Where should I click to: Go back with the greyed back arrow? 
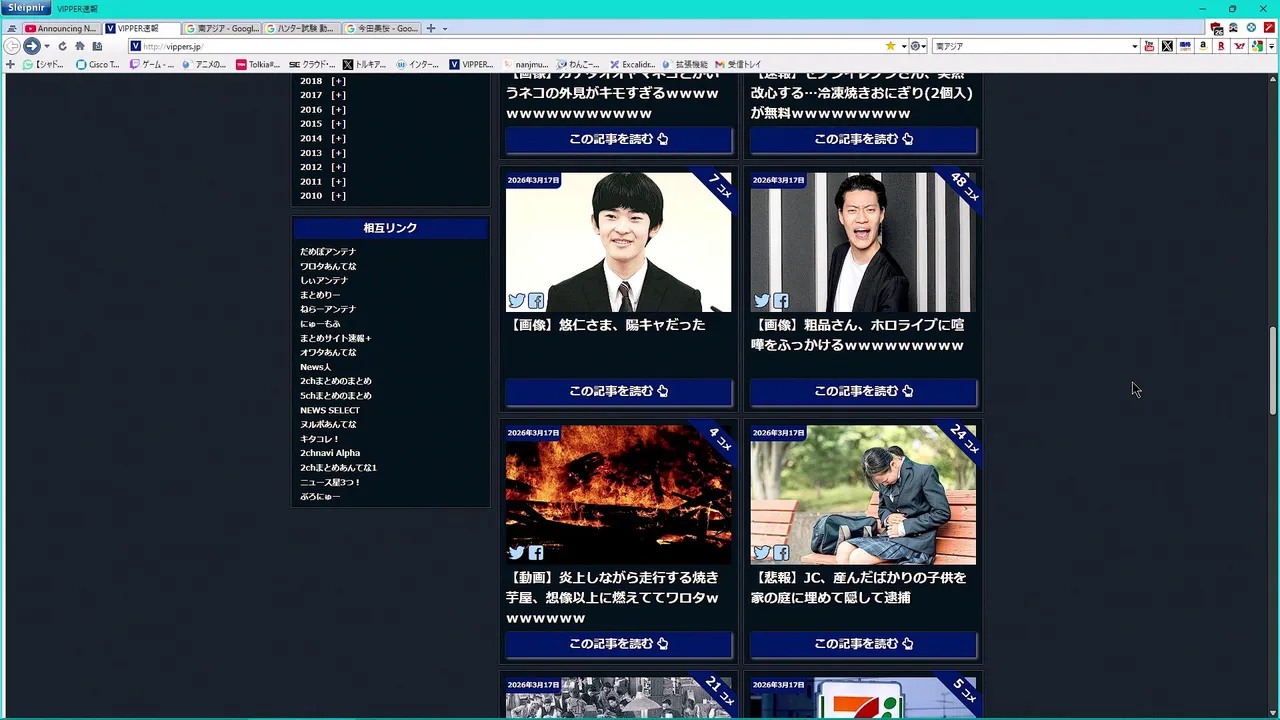pos(12,46)
